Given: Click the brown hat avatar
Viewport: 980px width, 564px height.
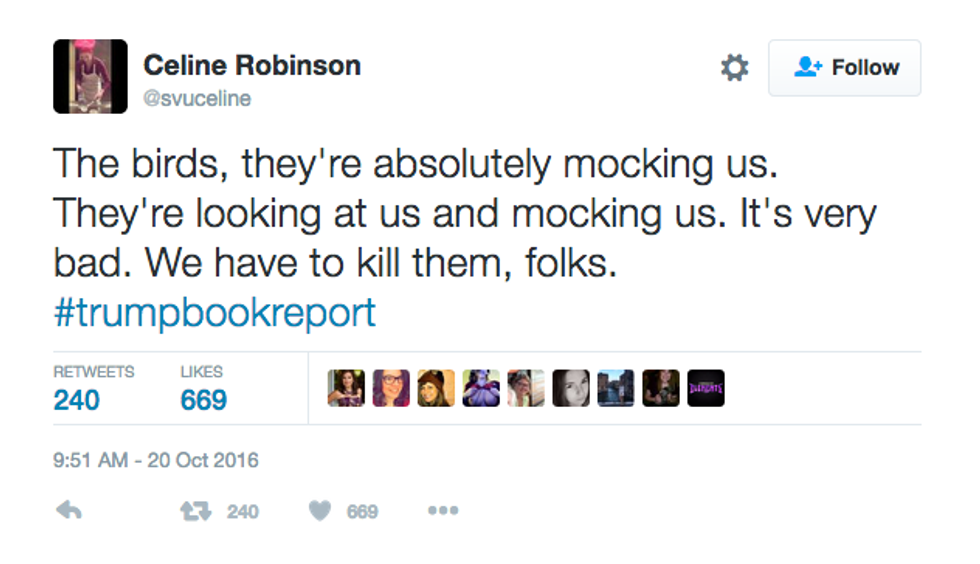Looking at the screenshot, I should (x=436, y=388).
